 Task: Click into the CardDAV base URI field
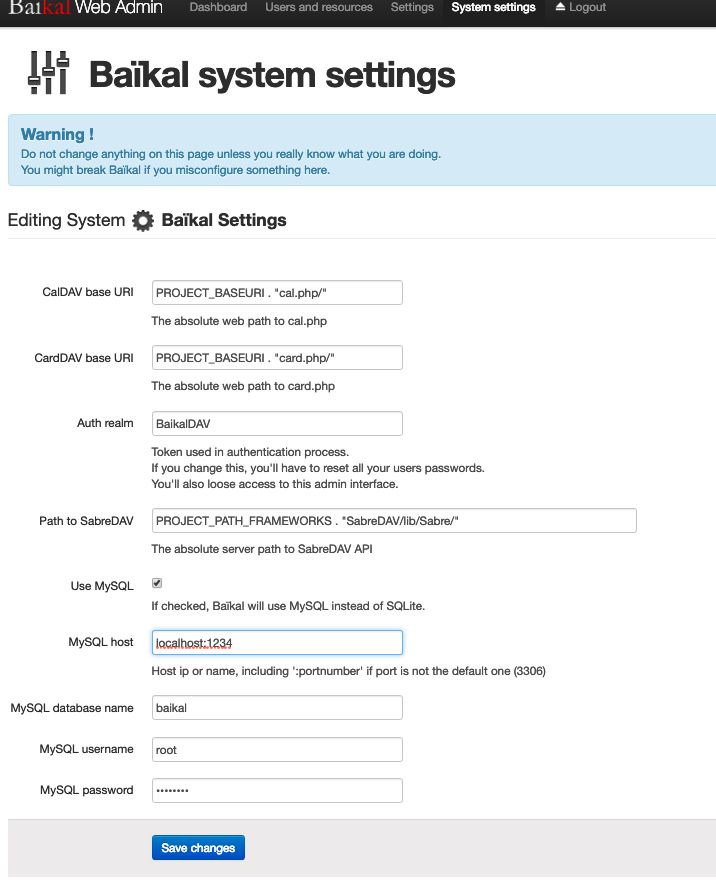coord(277,358)
